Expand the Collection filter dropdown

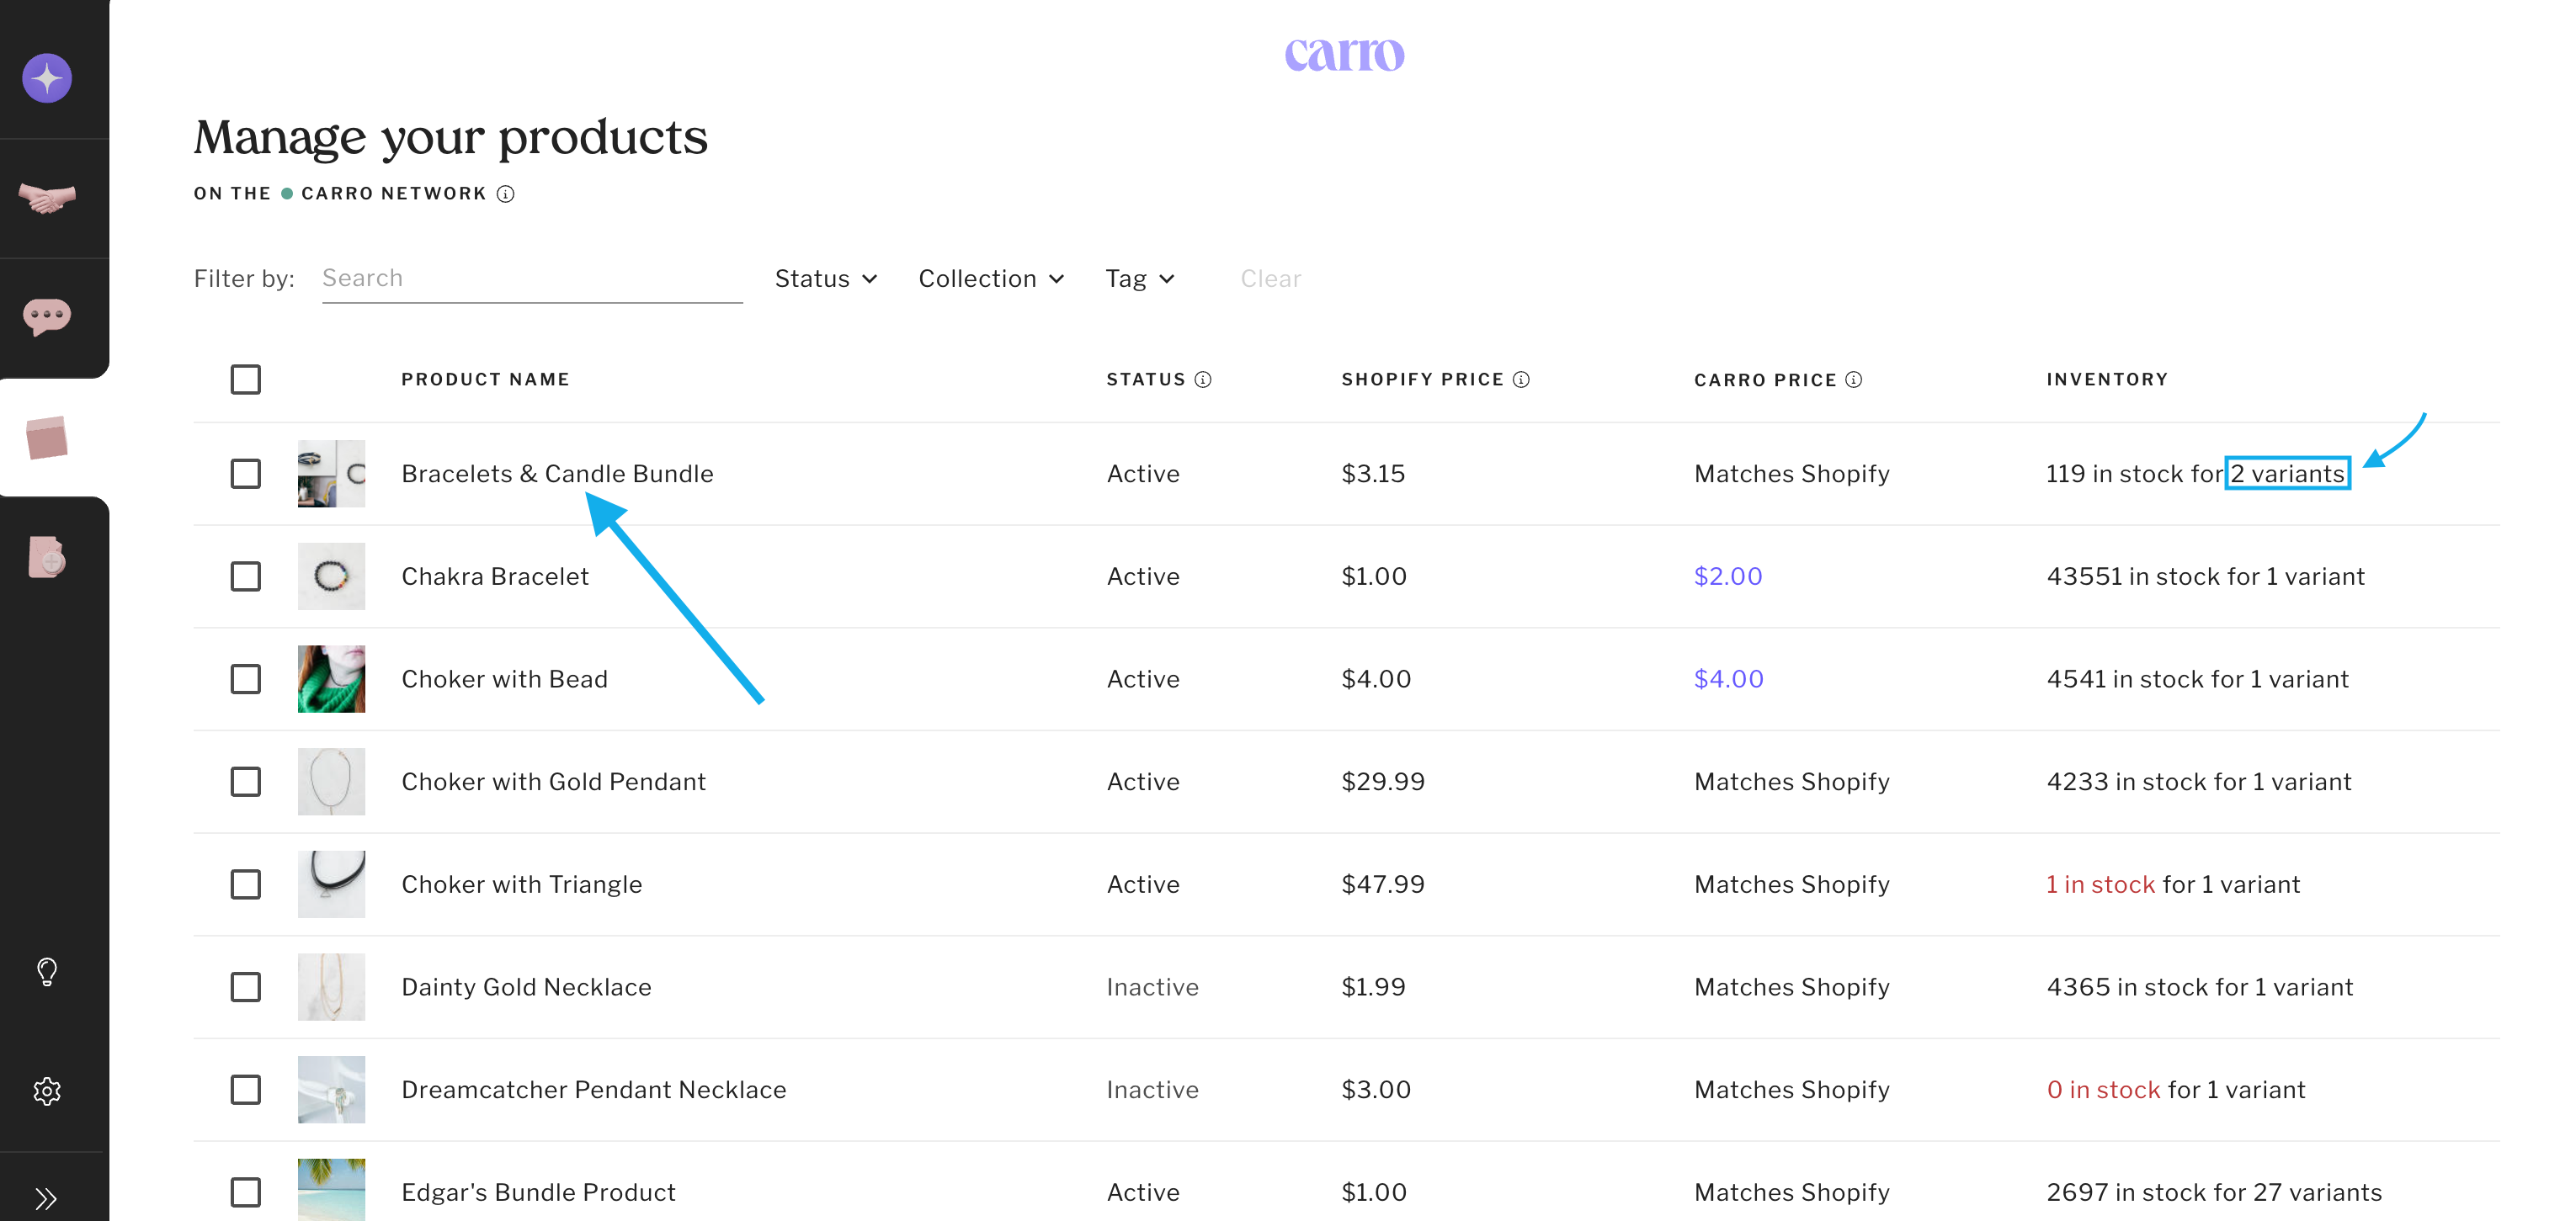tap(991, 279)
